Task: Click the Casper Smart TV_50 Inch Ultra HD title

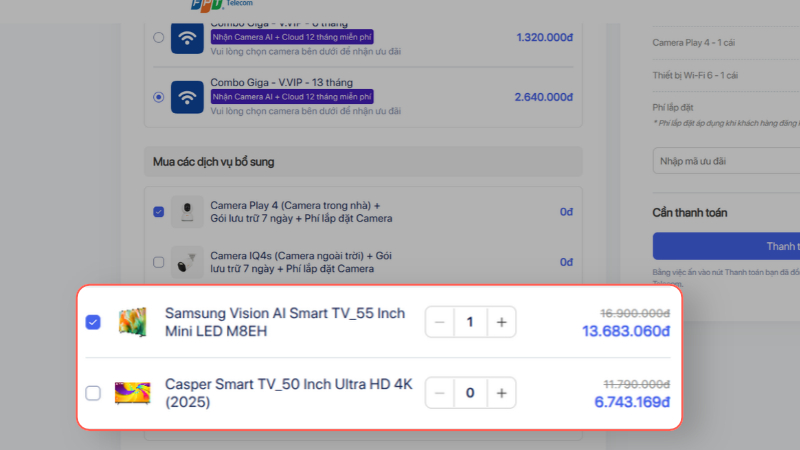Action: 288,393
